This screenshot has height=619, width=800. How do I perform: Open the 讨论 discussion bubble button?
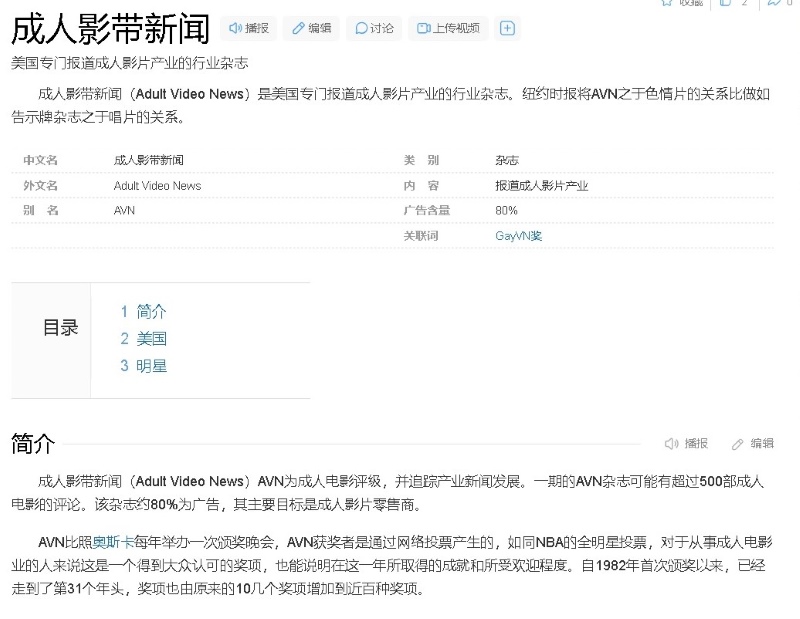(x=373, y=28)
